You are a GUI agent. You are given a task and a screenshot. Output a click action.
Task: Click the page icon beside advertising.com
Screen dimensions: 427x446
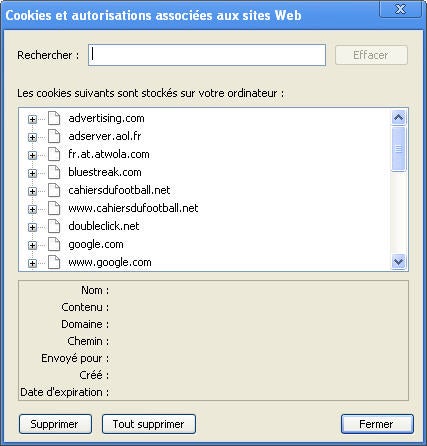(x=54, y=118)
